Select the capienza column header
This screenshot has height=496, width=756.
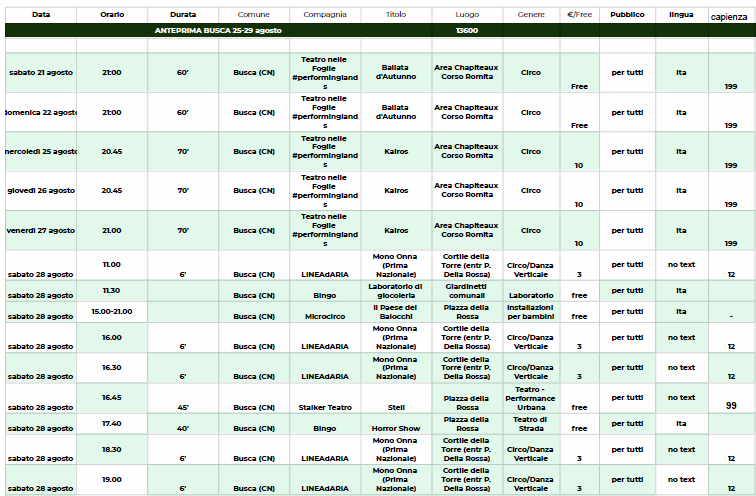[729, 17]
